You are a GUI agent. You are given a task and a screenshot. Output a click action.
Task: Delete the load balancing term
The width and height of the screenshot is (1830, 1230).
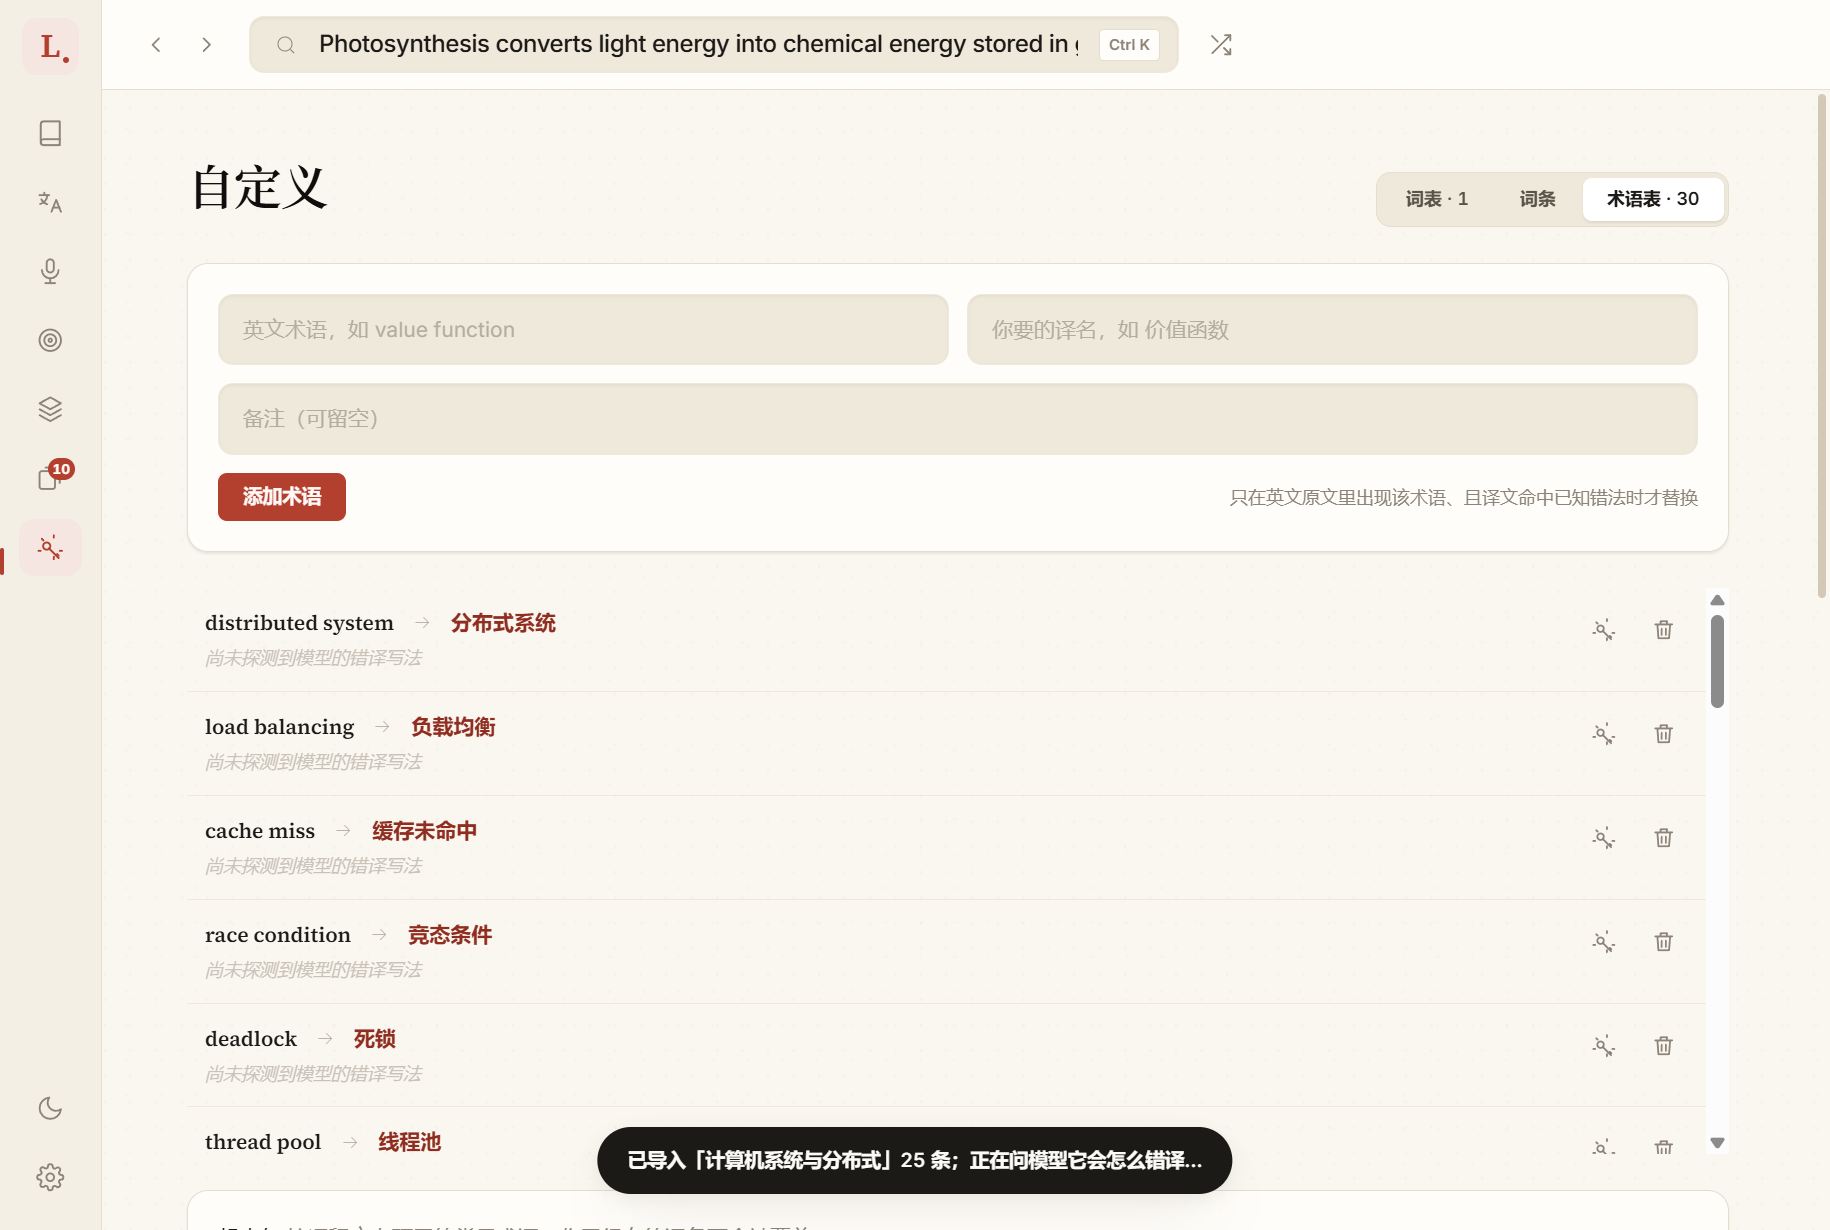(1664, 734)
